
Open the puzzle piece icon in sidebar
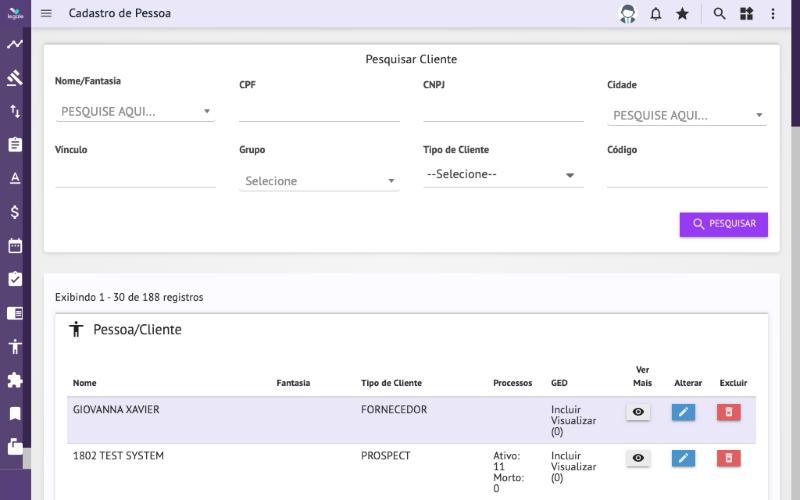[15, 380]
